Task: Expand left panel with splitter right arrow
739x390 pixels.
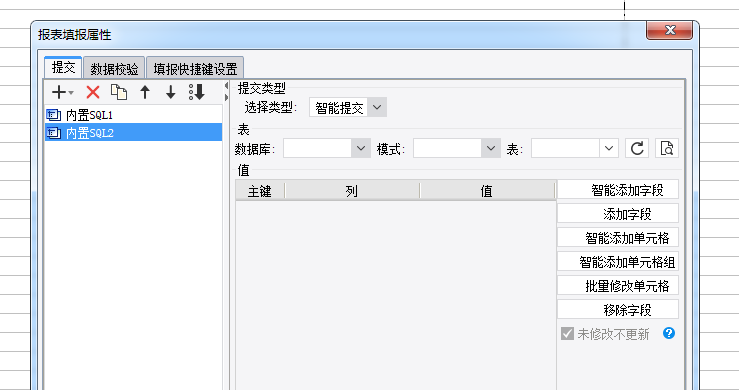Action: tap(226, 98)
